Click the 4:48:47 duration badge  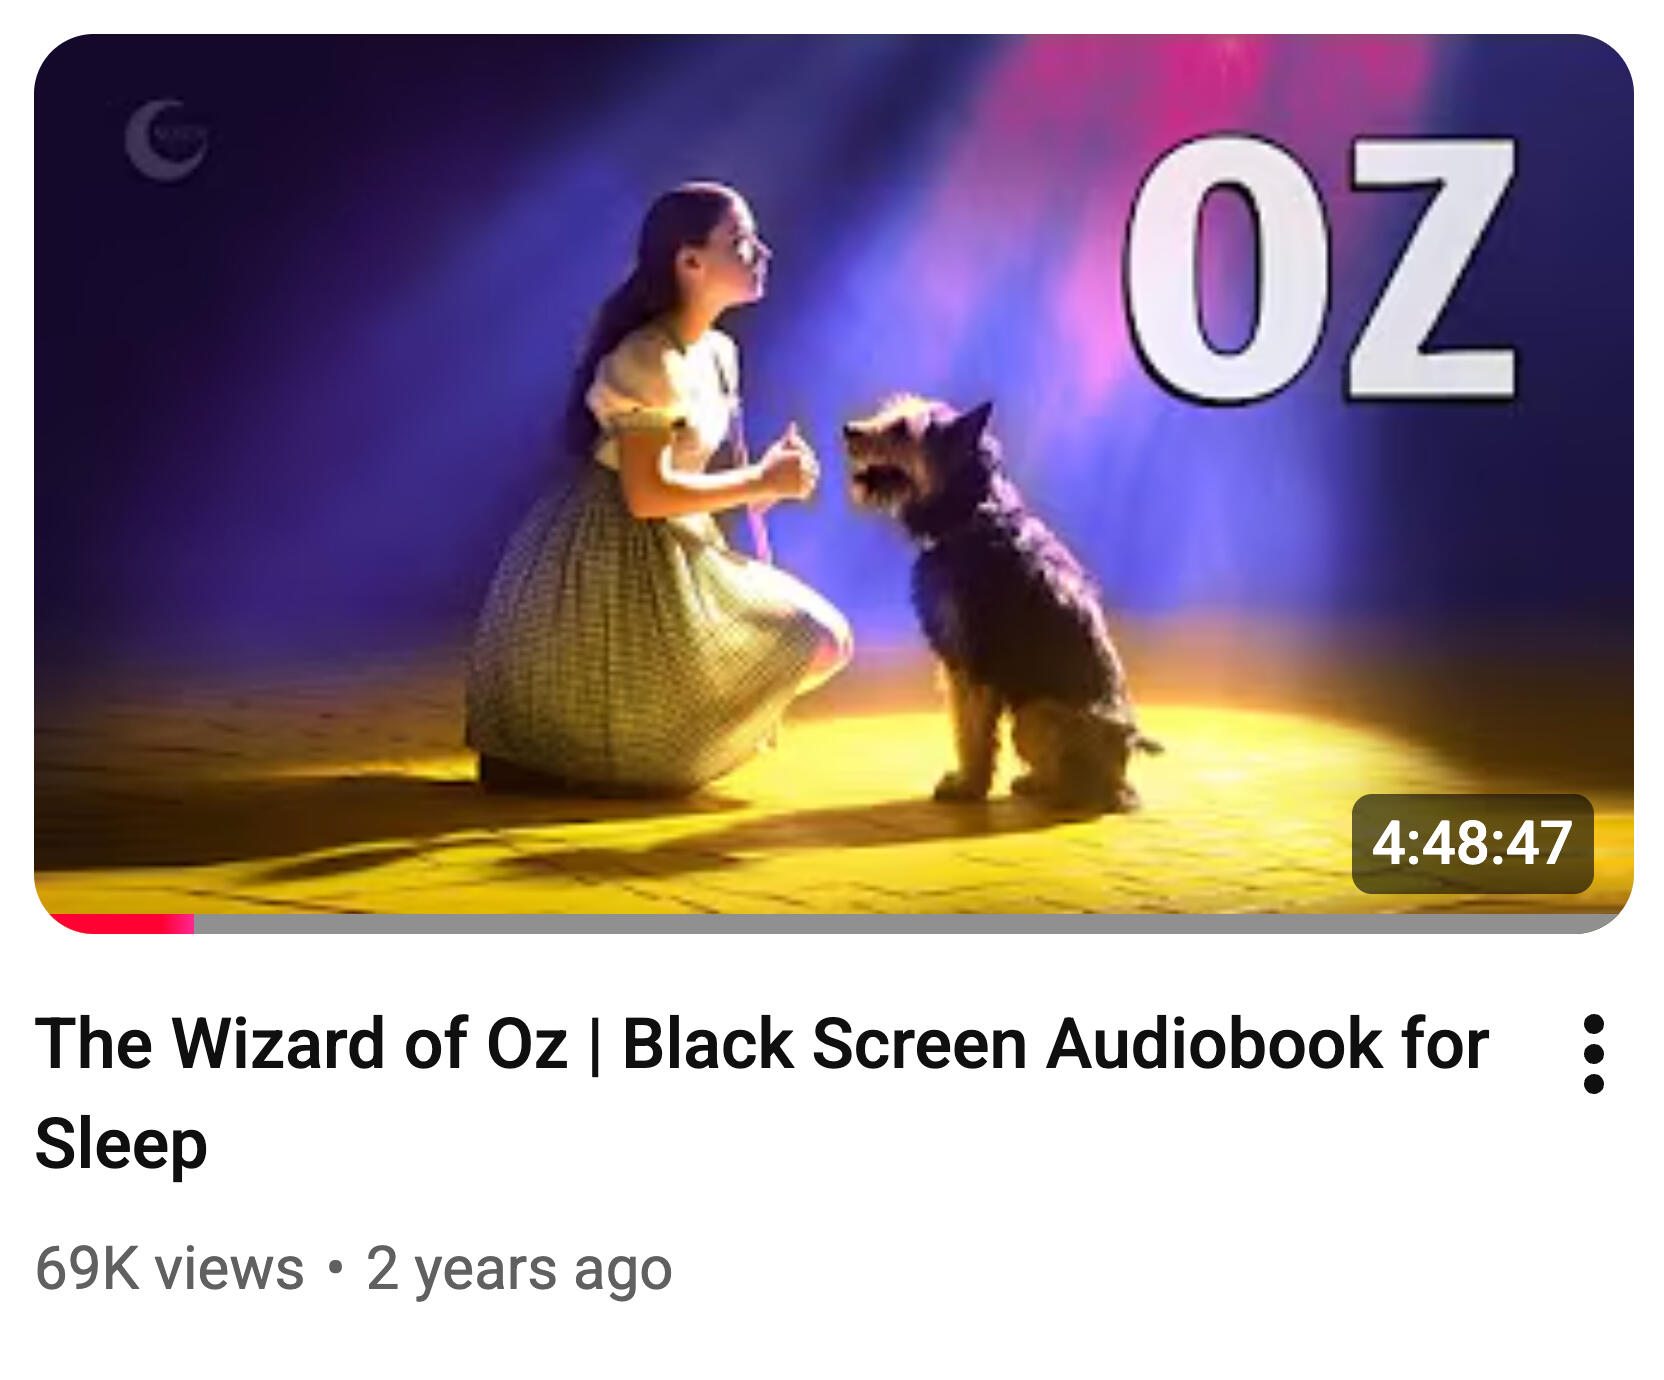click(x=1472, y=843)
